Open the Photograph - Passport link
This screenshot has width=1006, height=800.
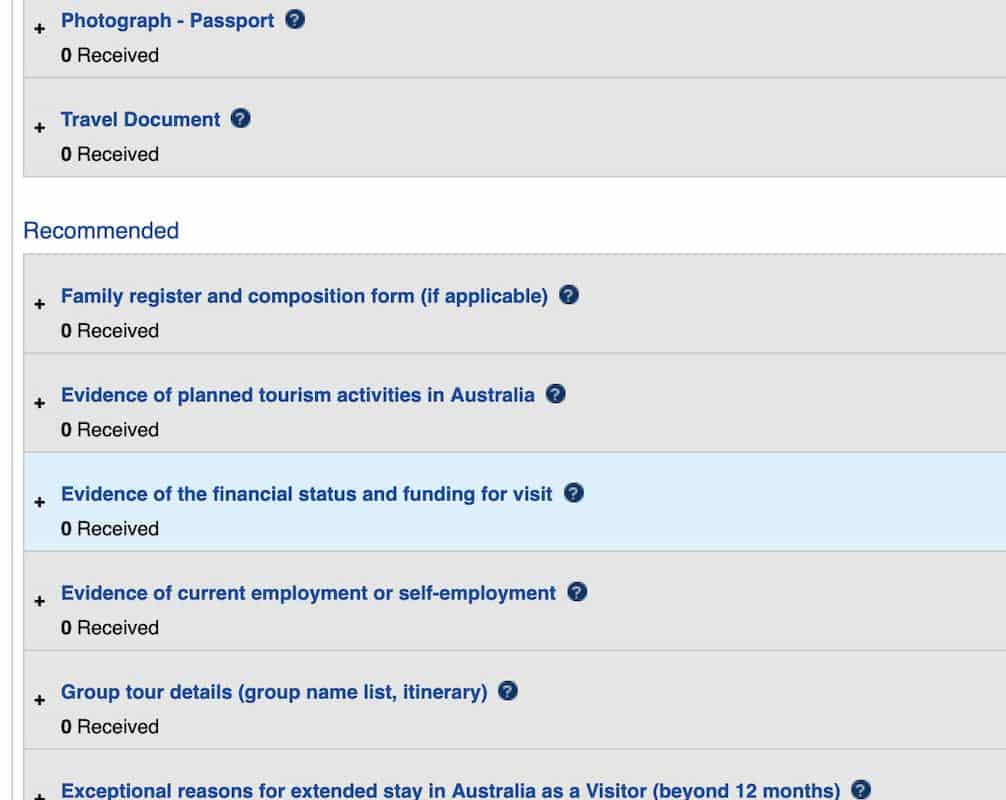[x=167, y=21]
